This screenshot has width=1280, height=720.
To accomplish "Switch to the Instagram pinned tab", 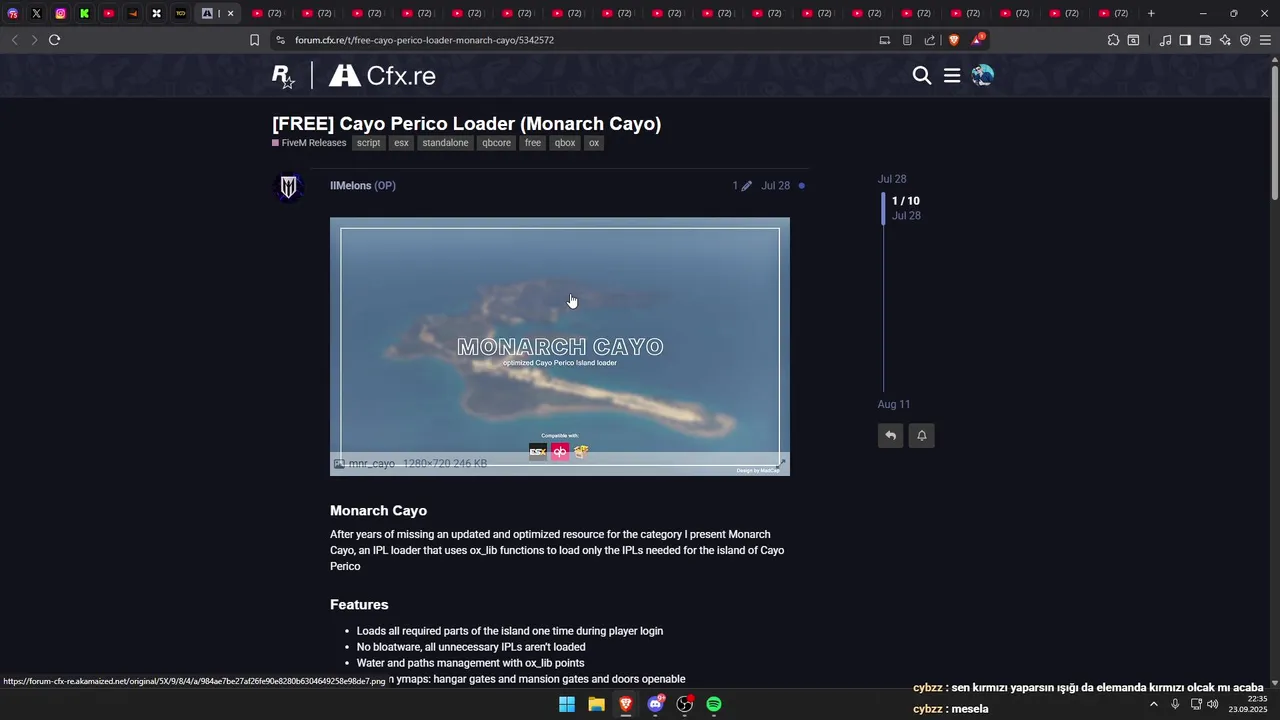I will [x=60, y=13].
